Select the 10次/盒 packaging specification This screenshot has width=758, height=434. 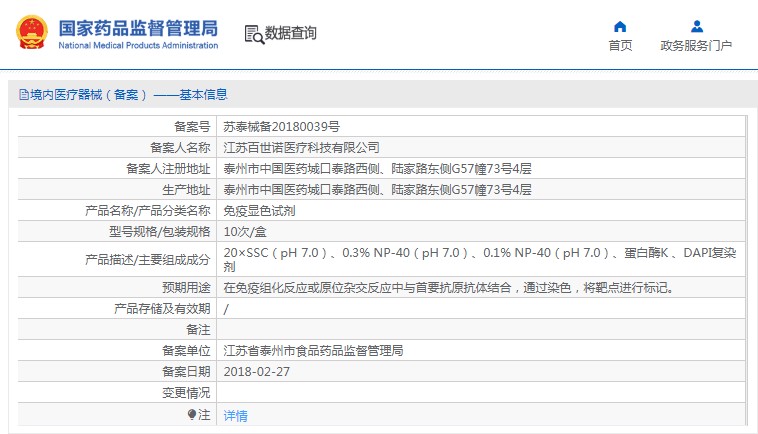coord(245,232)
